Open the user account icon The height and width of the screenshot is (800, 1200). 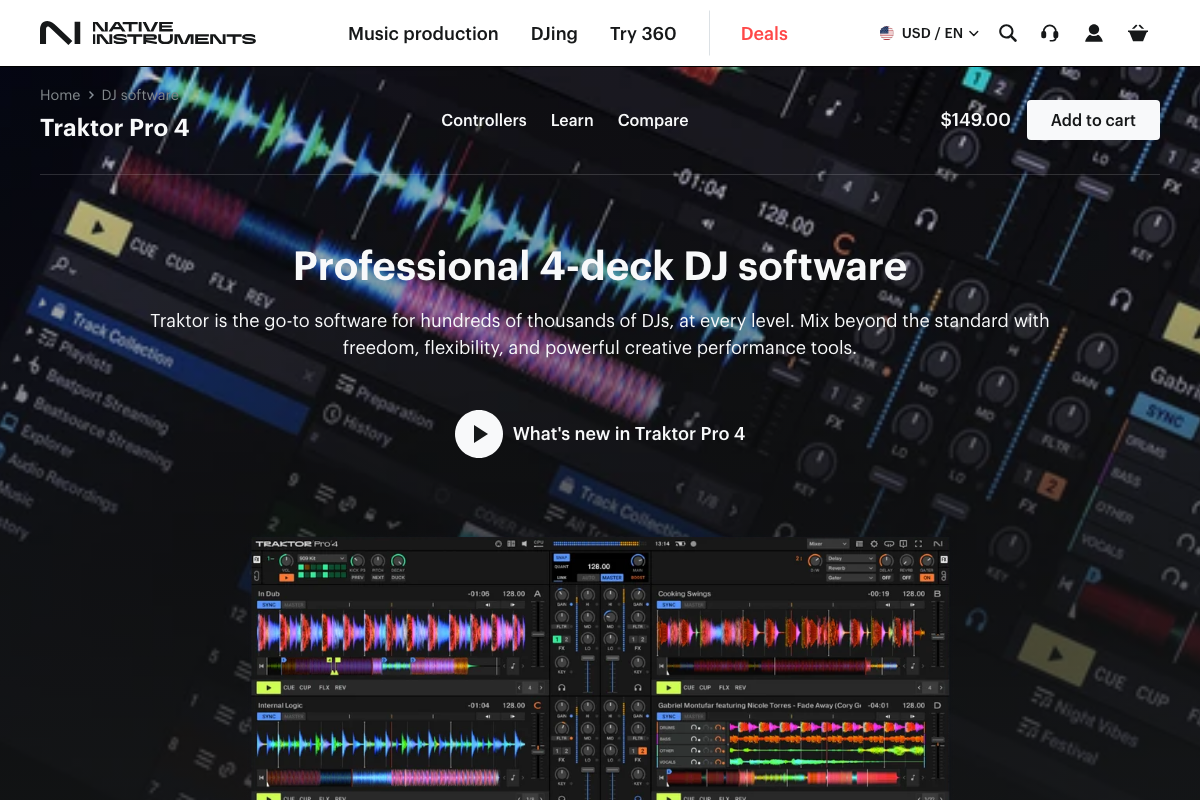1094,33
